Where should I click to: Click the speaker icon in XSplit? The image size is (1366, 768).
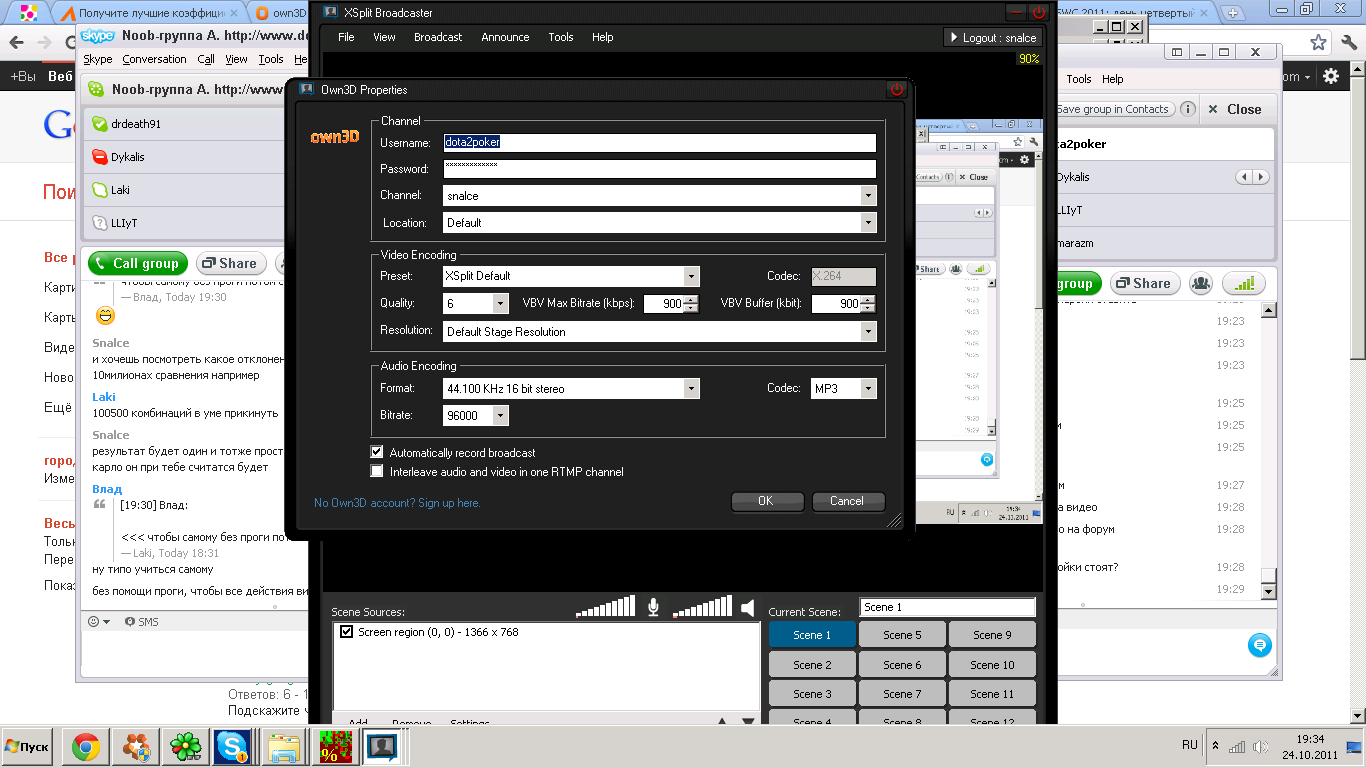click(747, 607)
